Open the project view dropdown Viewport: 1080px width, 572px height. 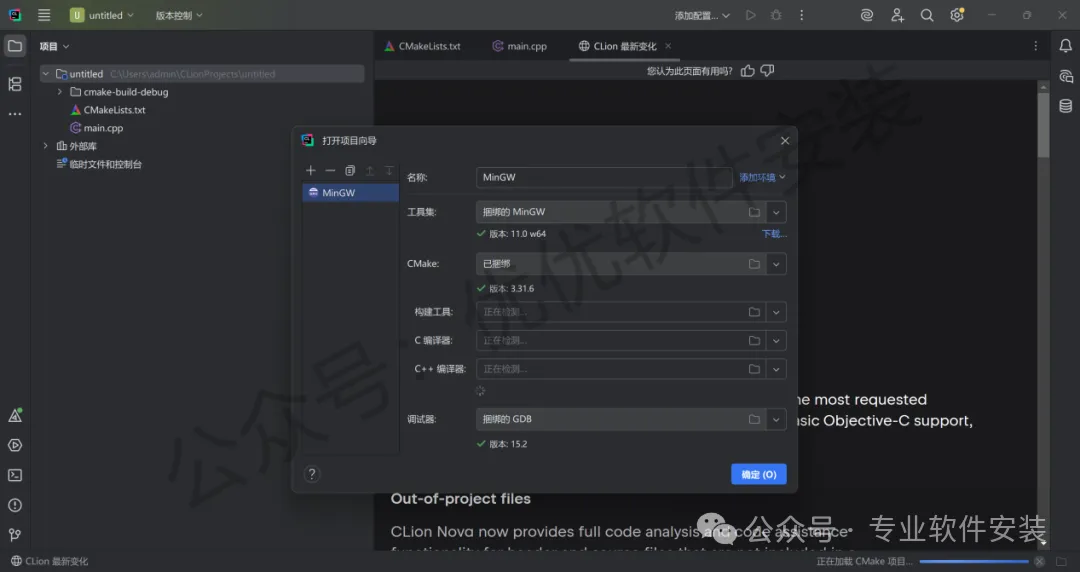point(54,46)
